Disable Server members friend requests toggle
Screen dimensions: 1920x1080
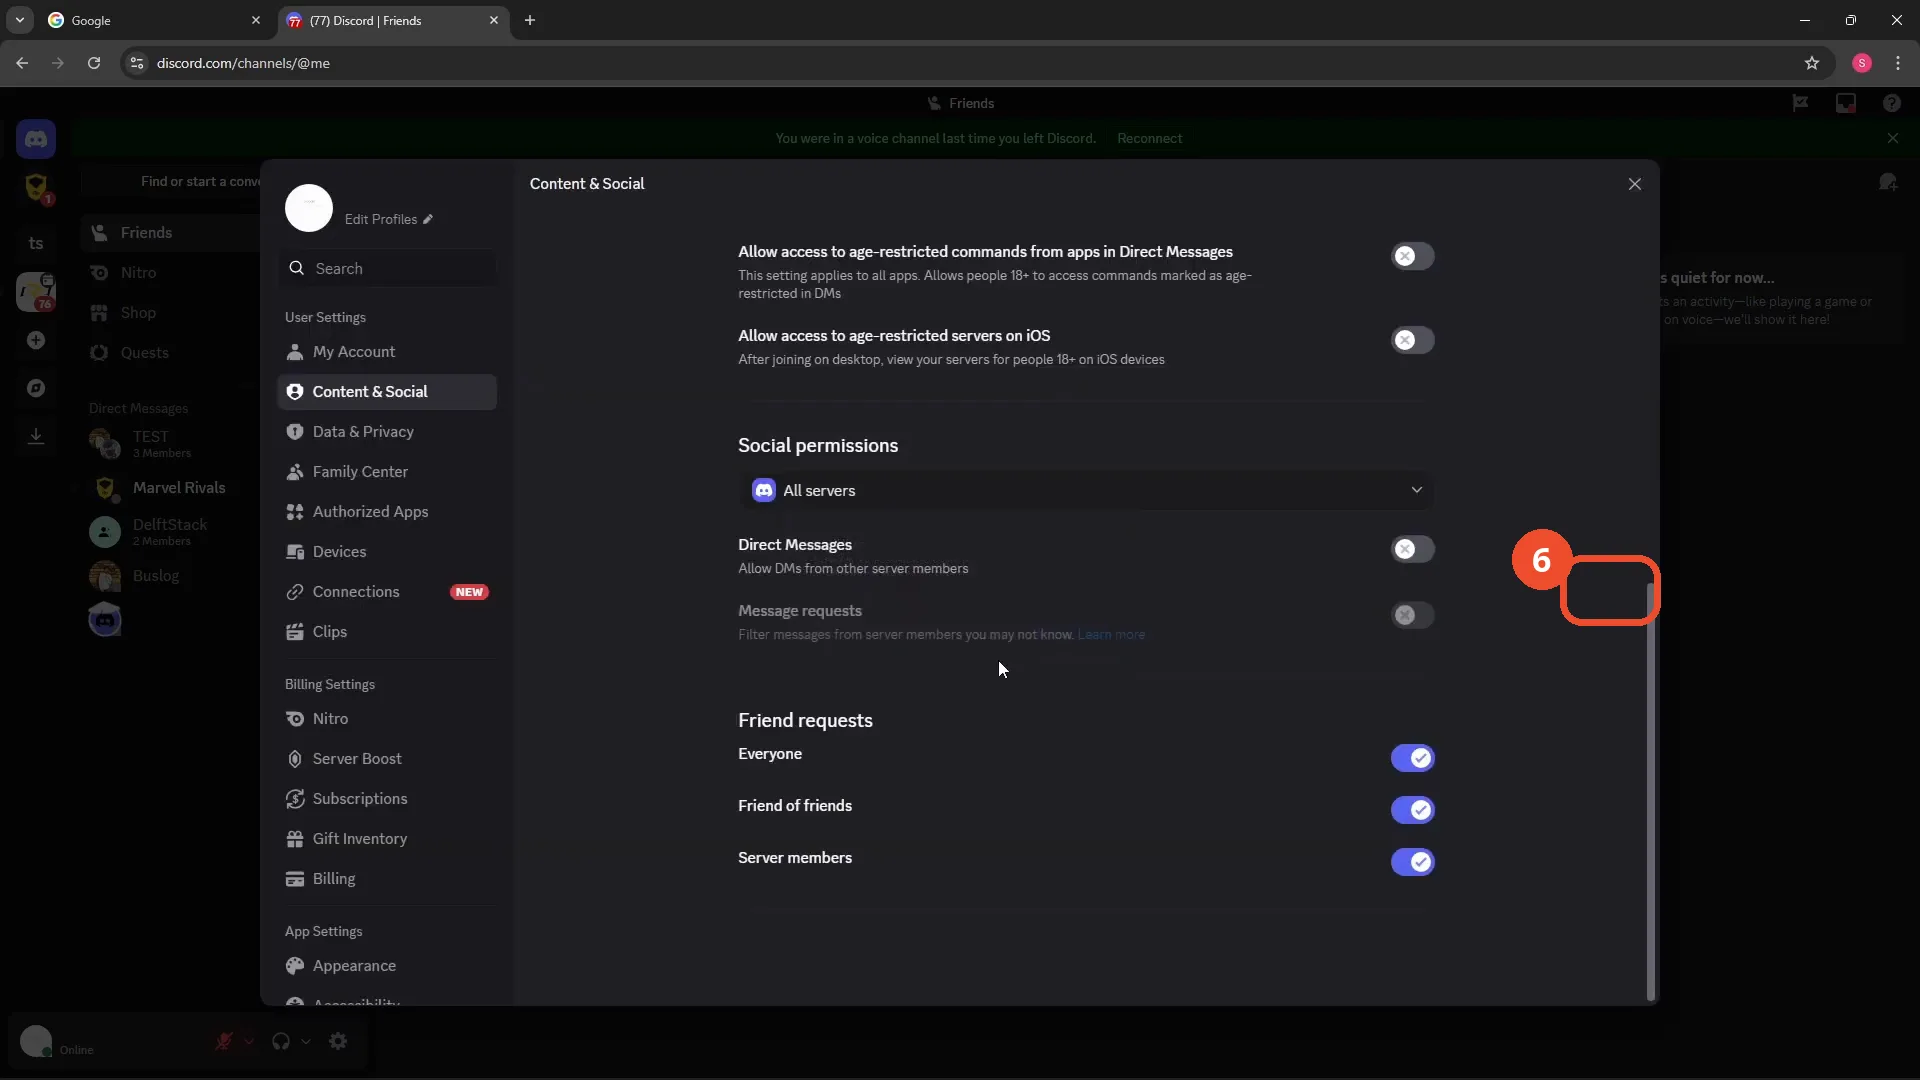pos(1412,862)
